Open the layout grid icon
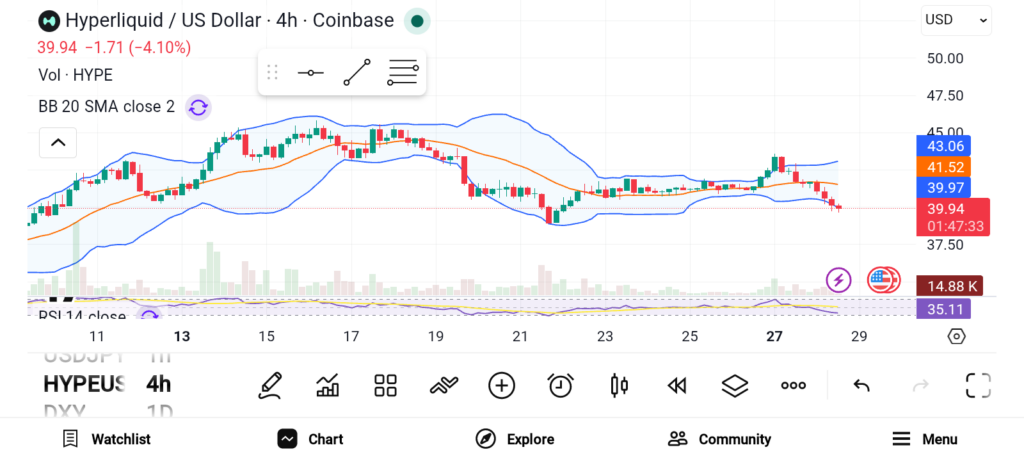Screen dimensions: 1024x461 (385, 385)
